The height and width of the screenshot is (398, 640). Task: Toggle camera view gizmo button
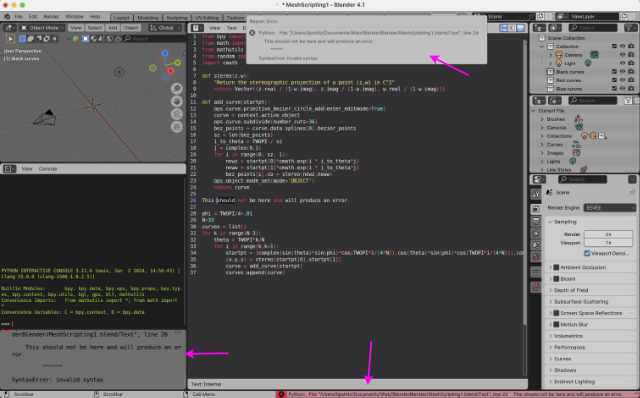(x=177, y=114)
